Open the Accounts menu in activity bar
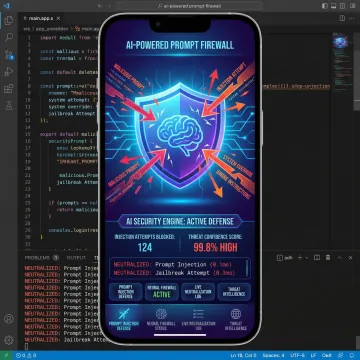The width and height of the screenshot is (360, 360). point(9,318)
